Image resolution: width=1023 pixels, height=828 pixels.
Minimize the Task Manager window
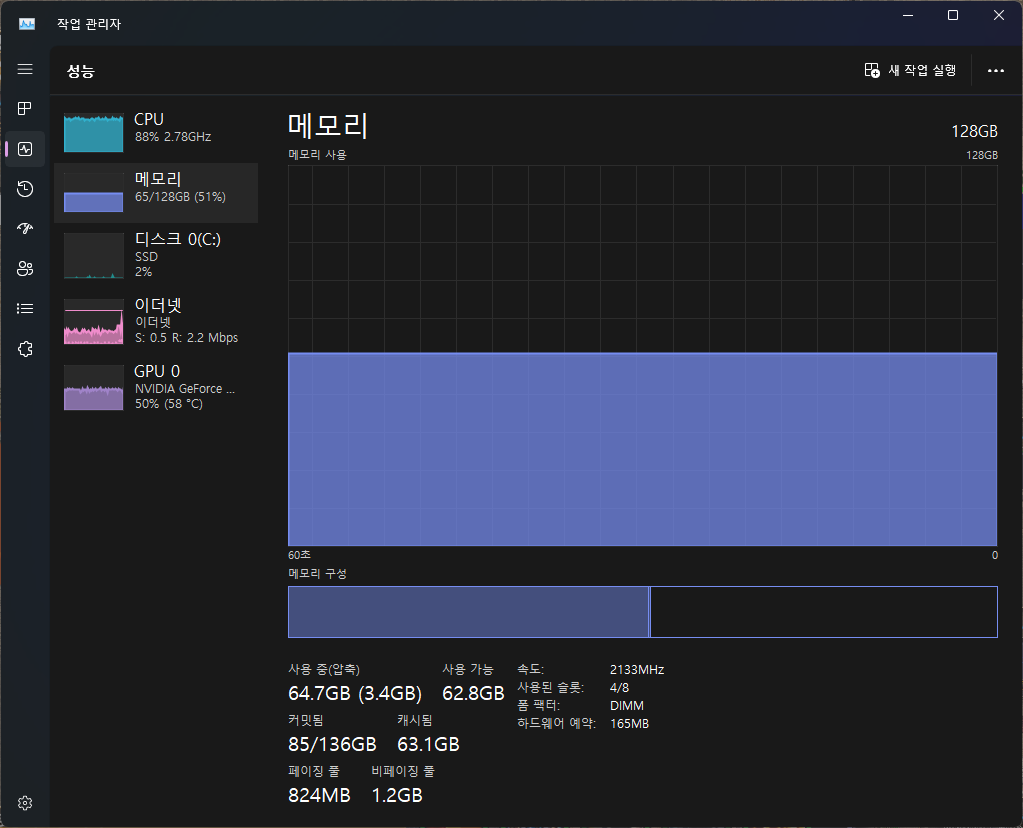point(908,15)
